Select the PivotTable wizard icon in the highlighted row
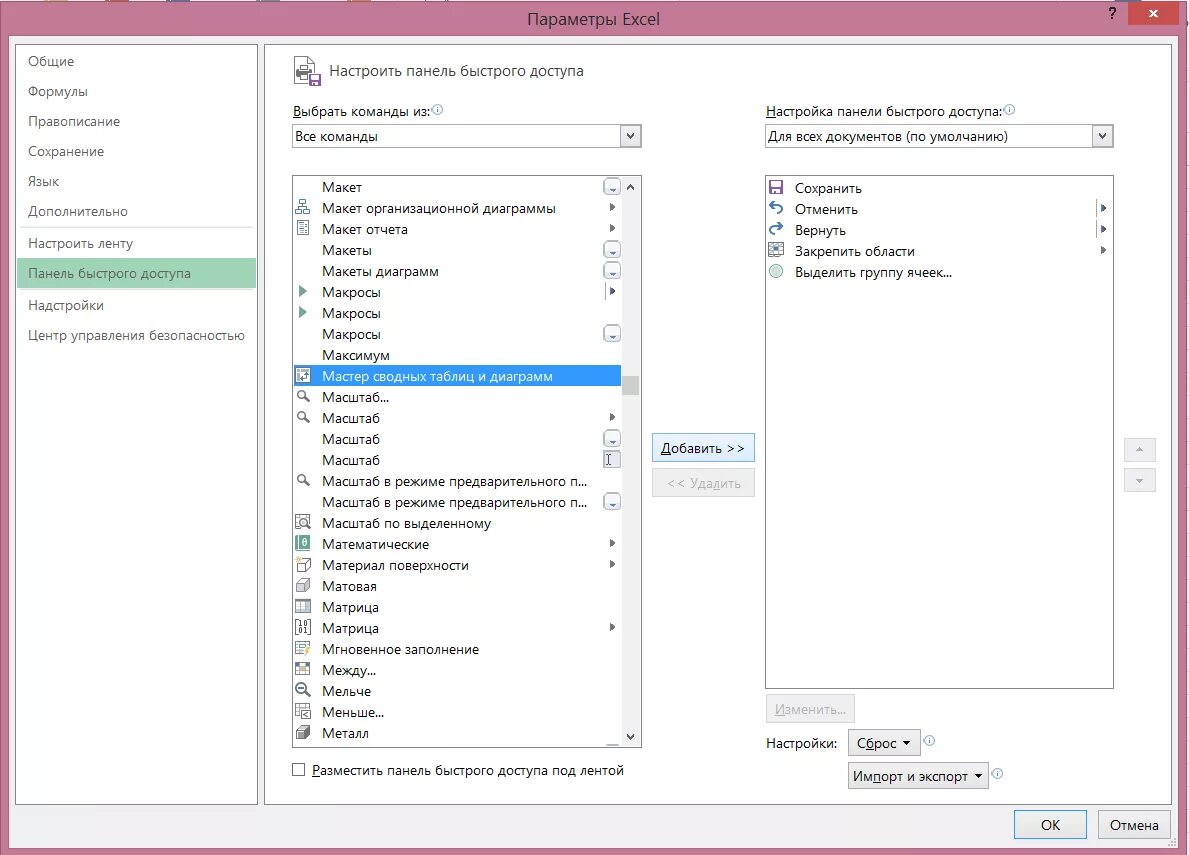 303,375
